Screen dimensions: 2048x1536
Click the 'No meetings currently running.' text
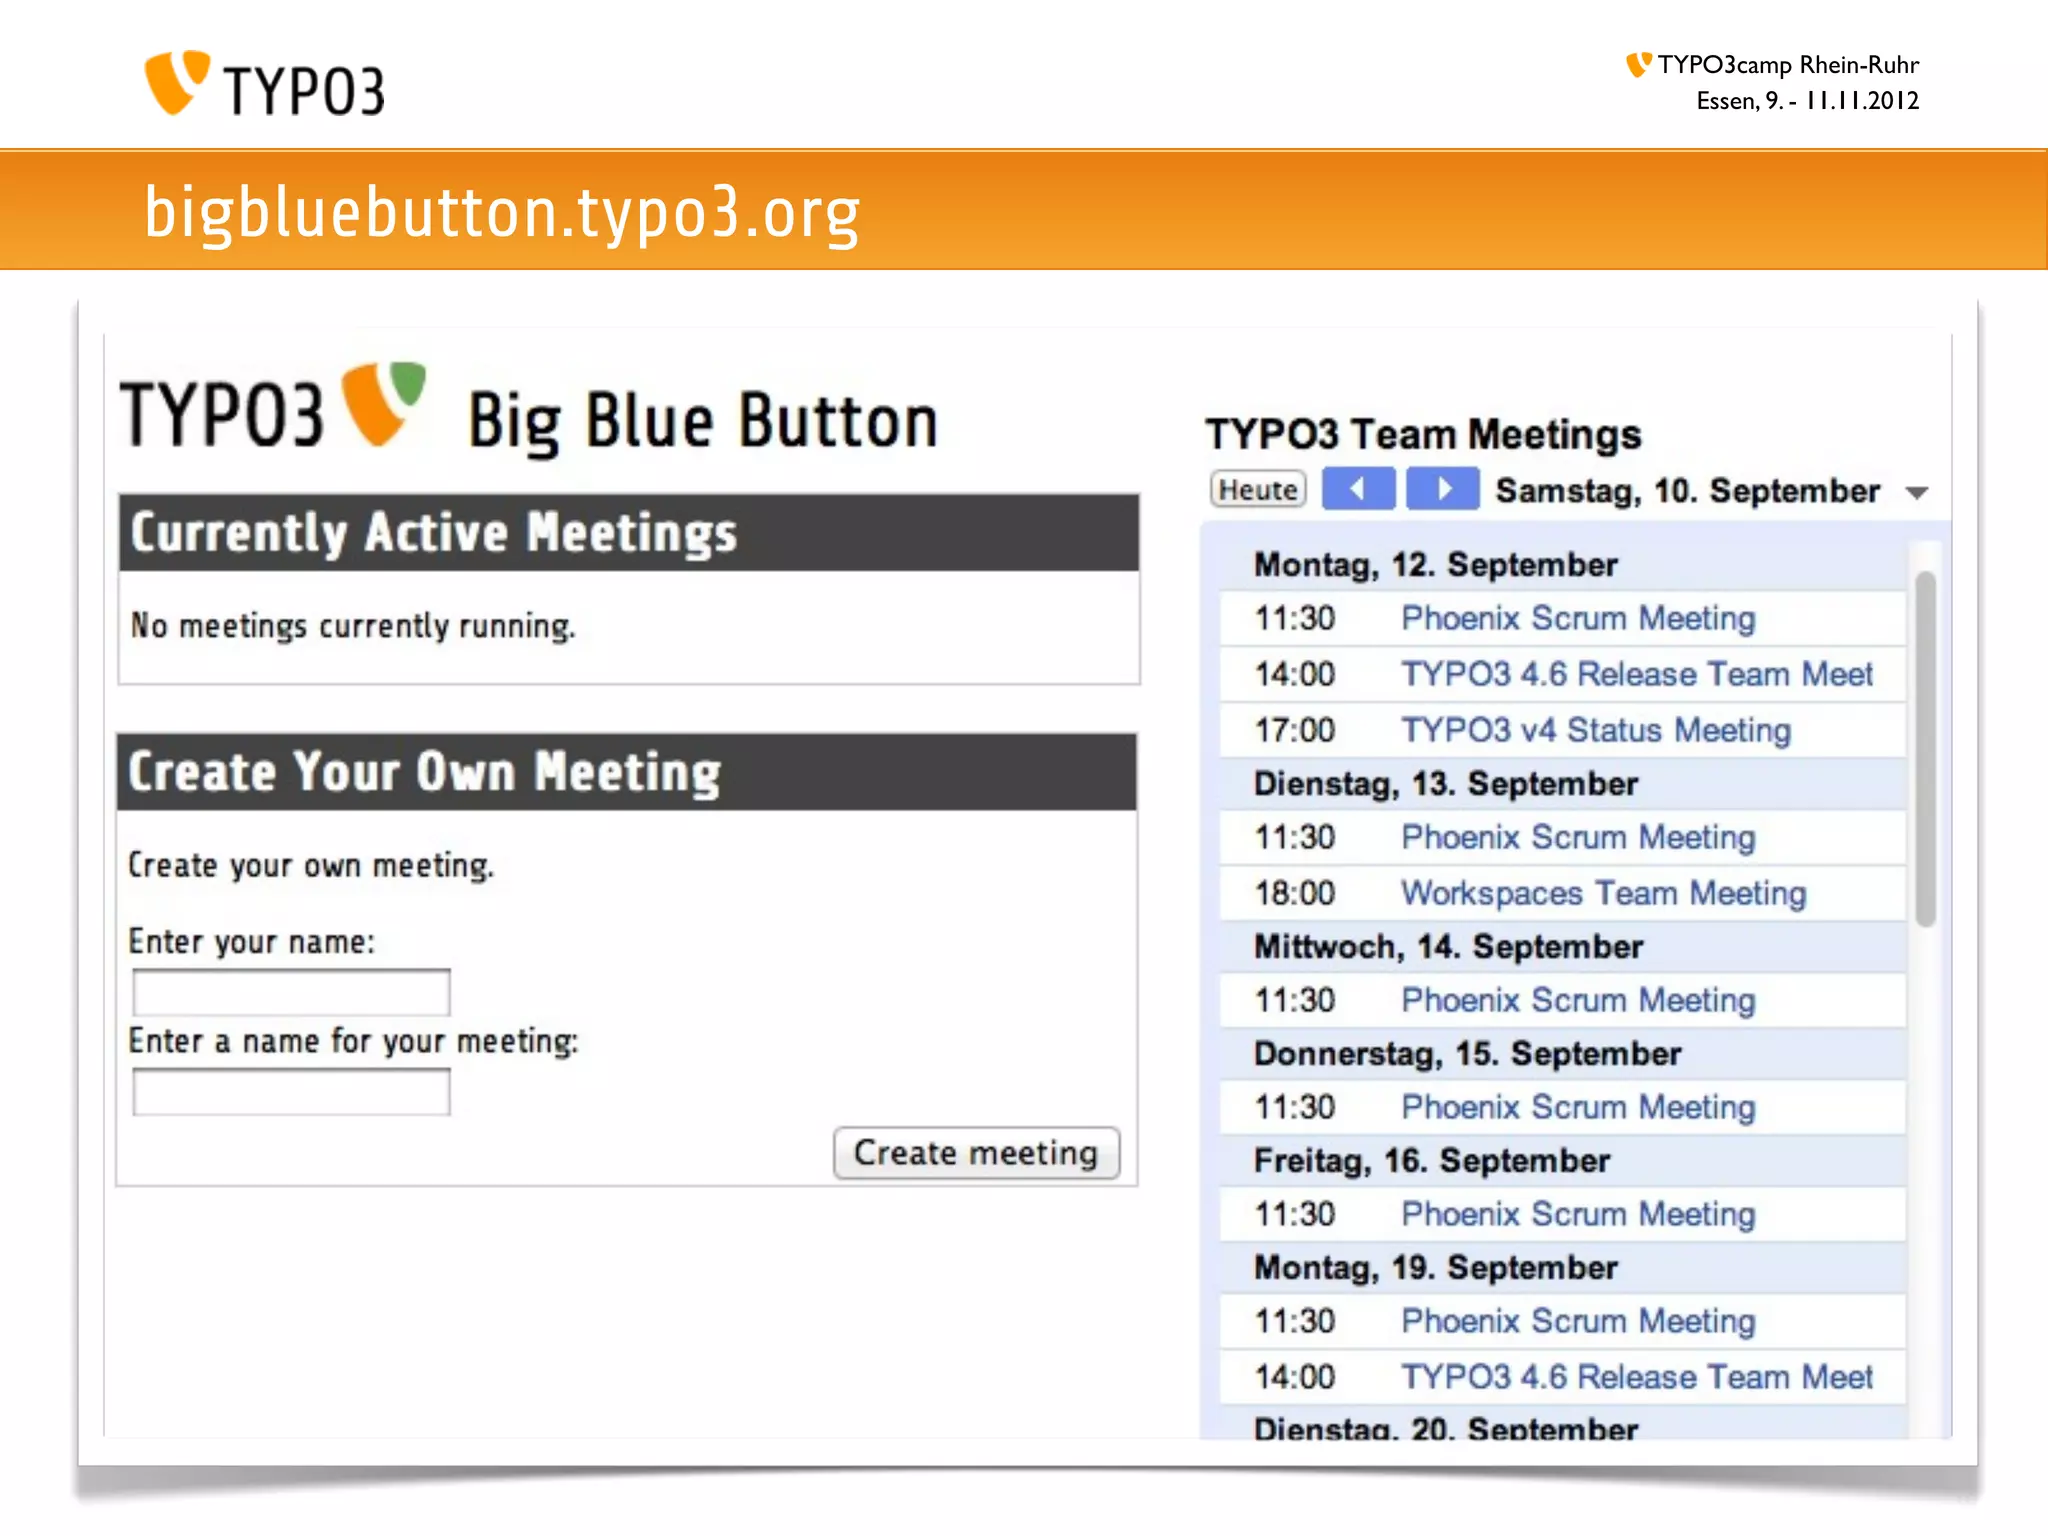coord(353,626)
